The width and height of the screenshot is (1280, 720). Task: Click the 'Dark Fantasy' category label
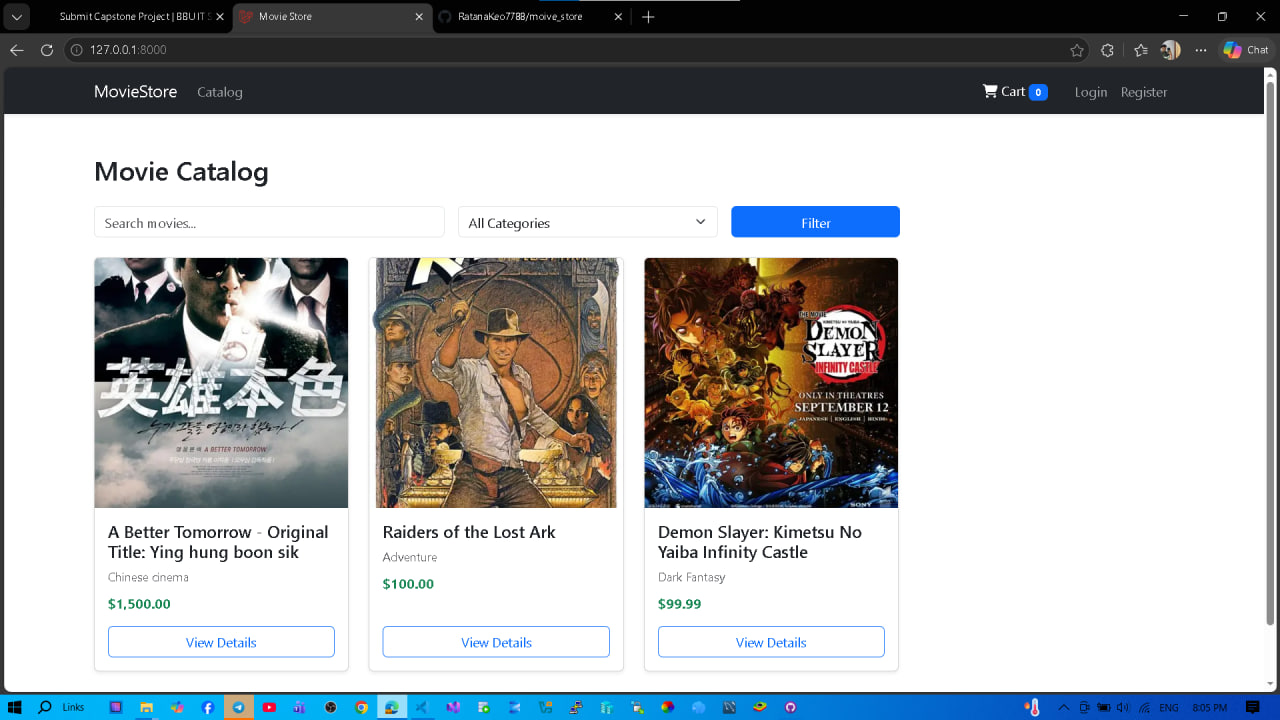[692, 577]
